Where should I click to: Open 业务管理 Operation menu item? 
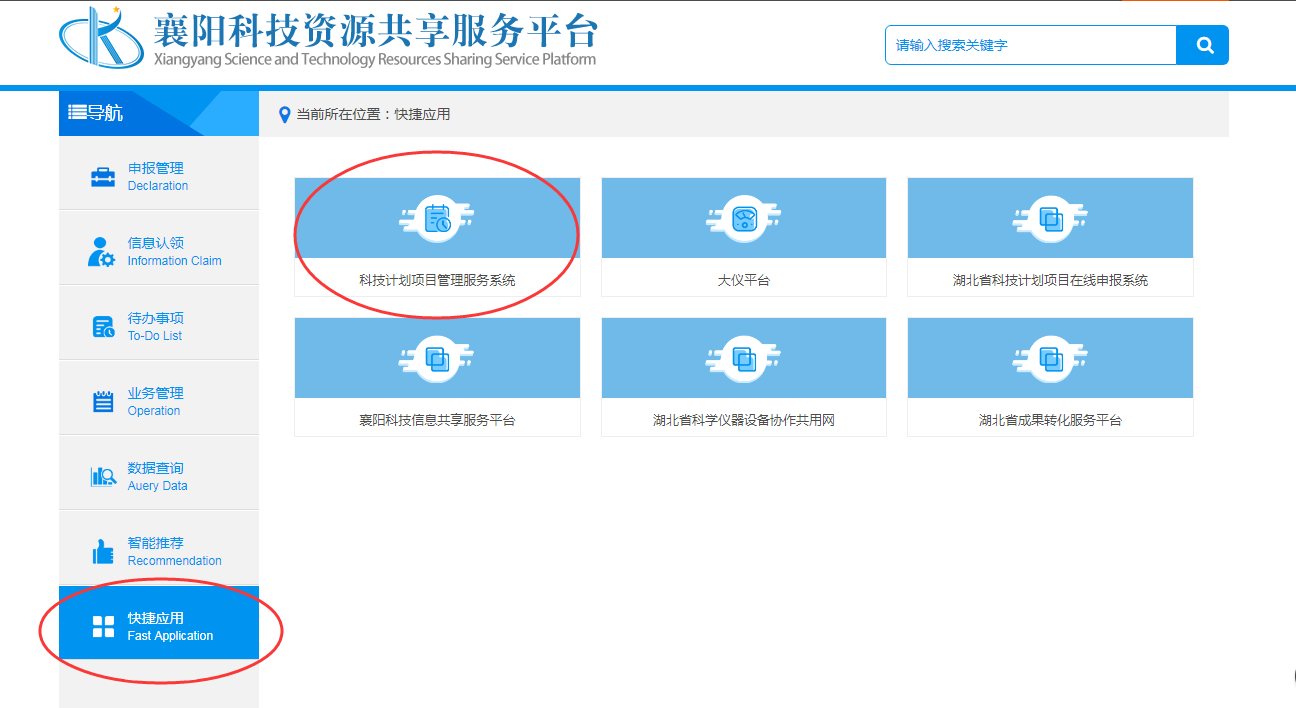[x=159, y=398]
